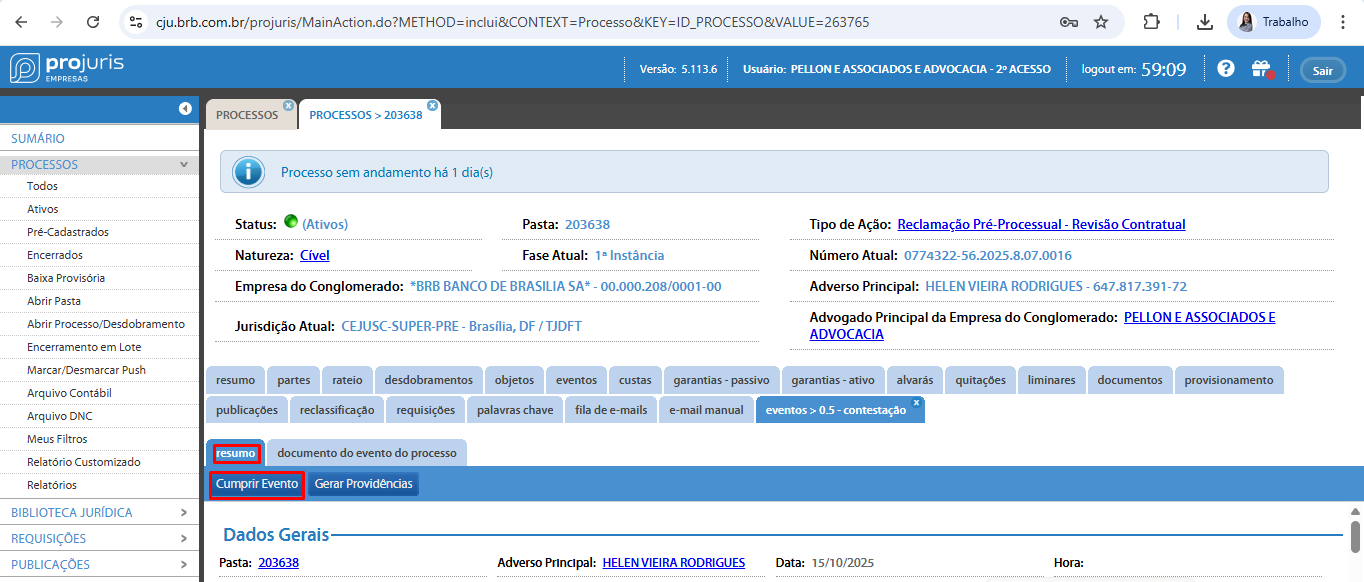Screen dimensions: 1364x582
Task: Click the blue info alert icon
Action: (x=248, y=172)
